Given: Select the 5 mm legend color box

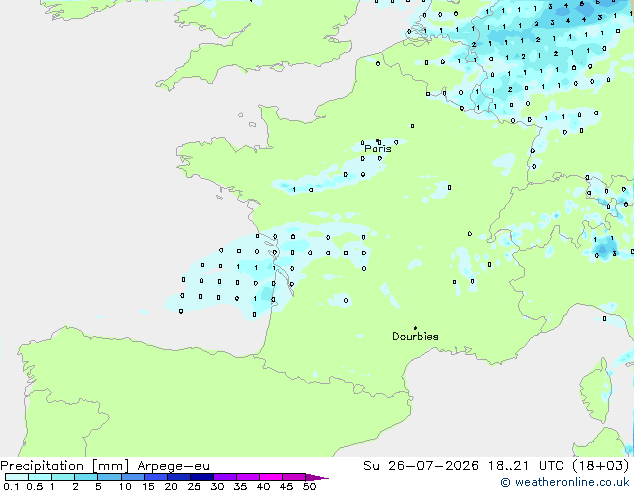Looking at the screenshot, I should [109, 477].
